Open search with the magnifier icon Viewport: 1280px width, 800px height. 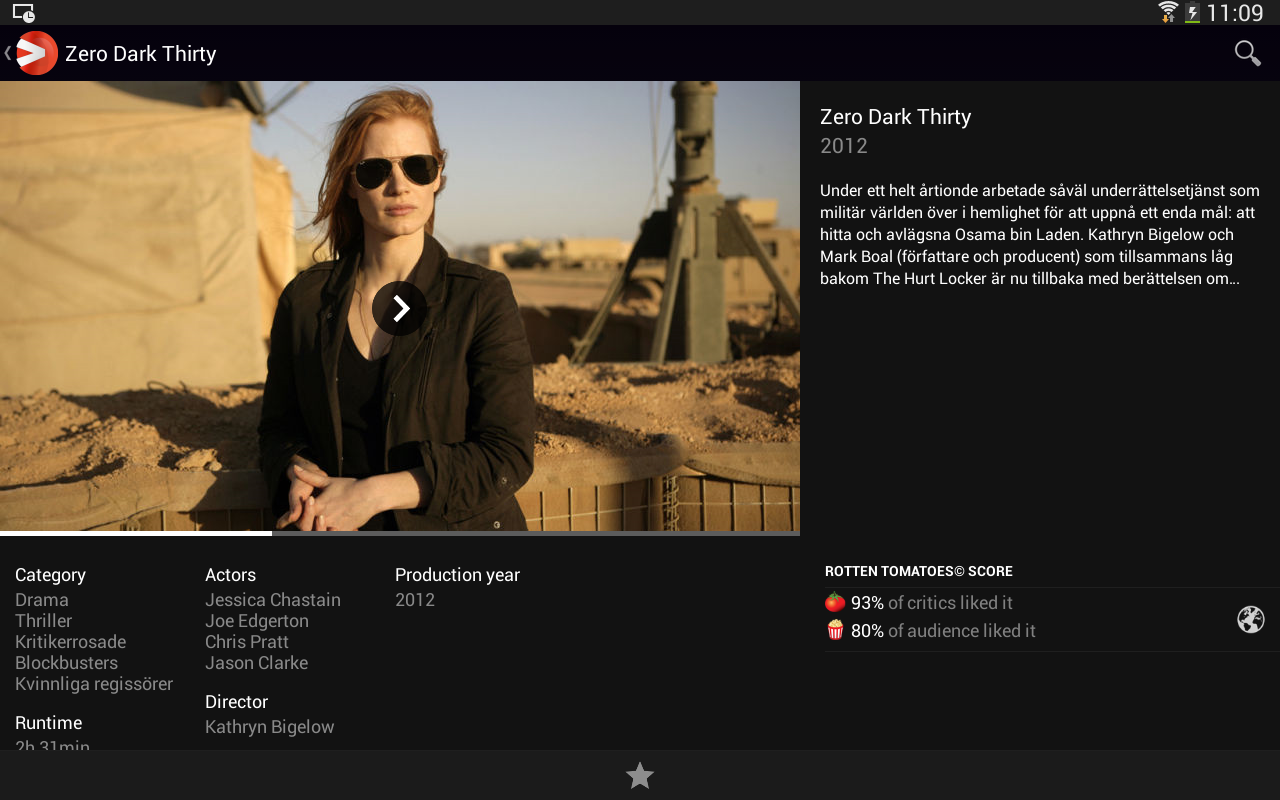[1247, 53]
